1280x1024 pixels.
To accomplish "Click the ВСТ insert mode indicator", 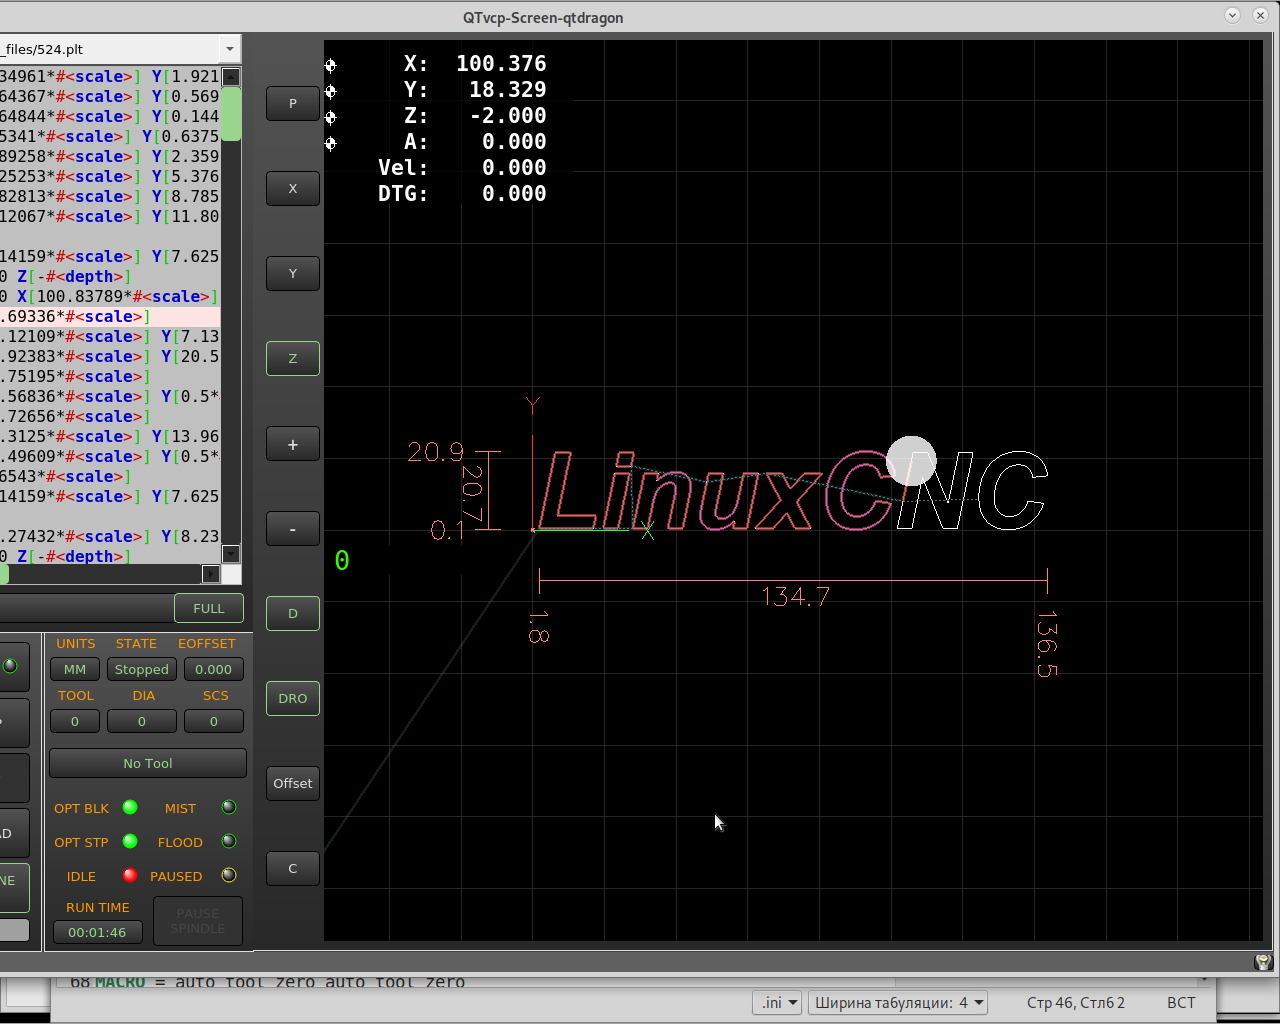I will tap(1181, 1002).
